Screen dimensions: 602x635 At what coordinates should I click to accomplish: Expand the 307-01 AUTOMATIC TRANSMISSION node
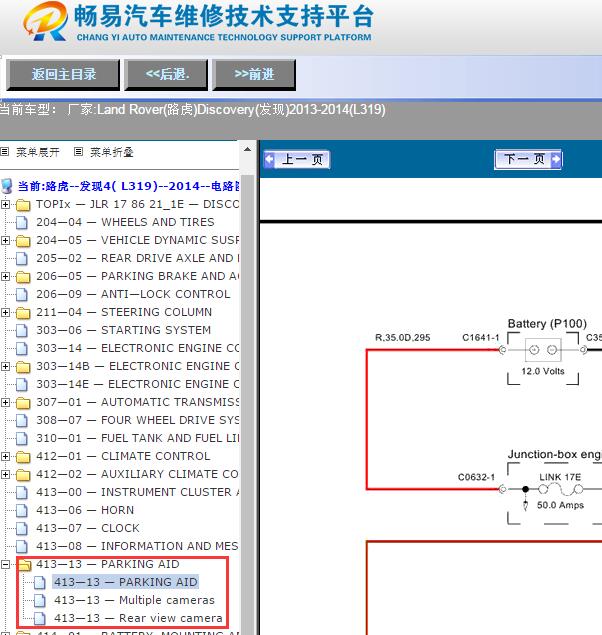(x=5, y=403)
